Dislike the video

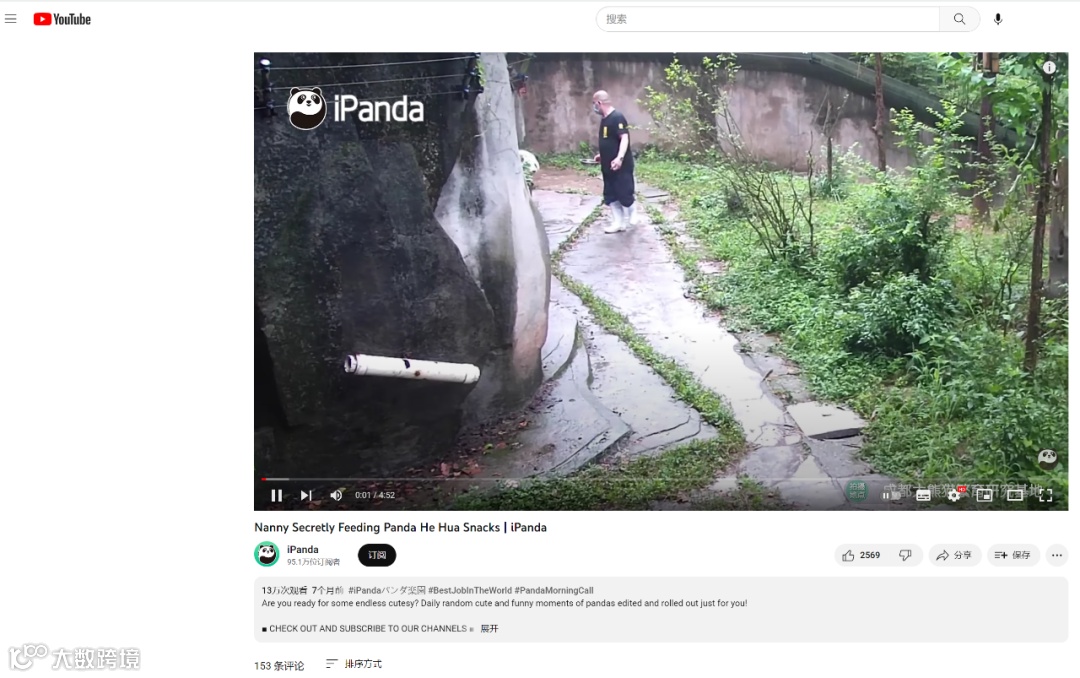pyautogui.click(x=906, y=555)
